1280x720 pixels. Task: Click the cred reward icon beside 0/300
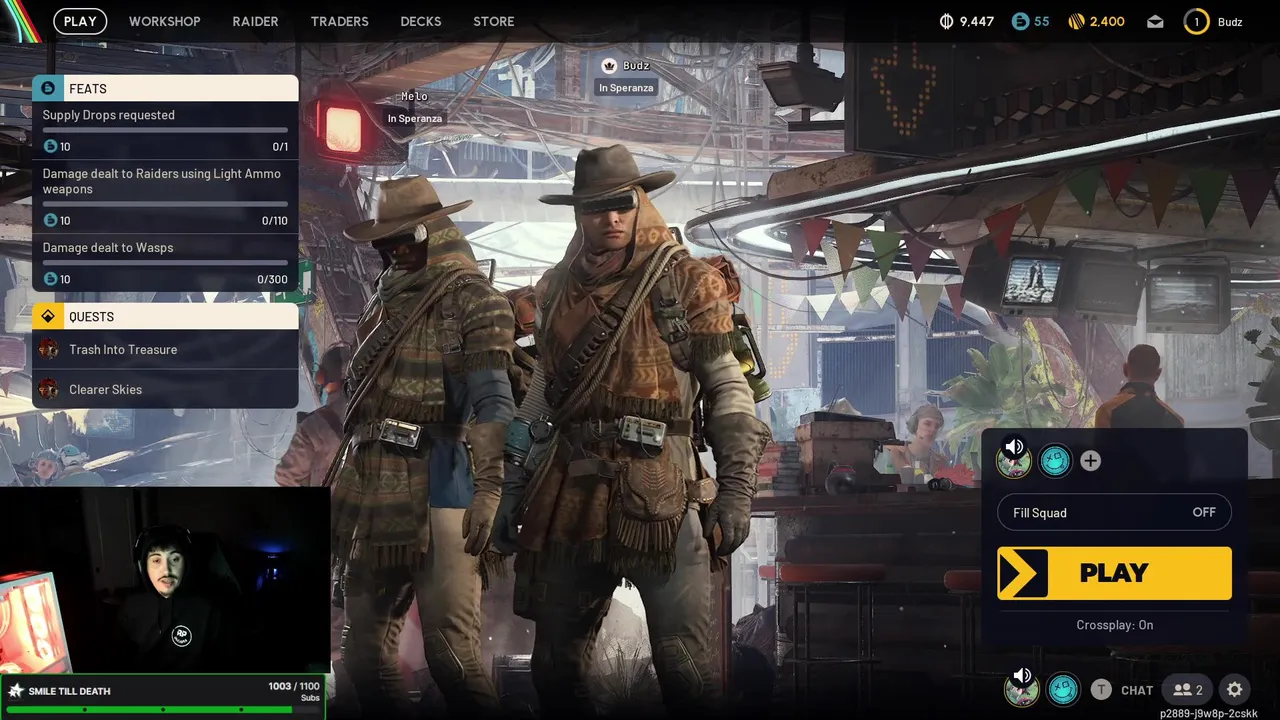[x=51, y=279]
